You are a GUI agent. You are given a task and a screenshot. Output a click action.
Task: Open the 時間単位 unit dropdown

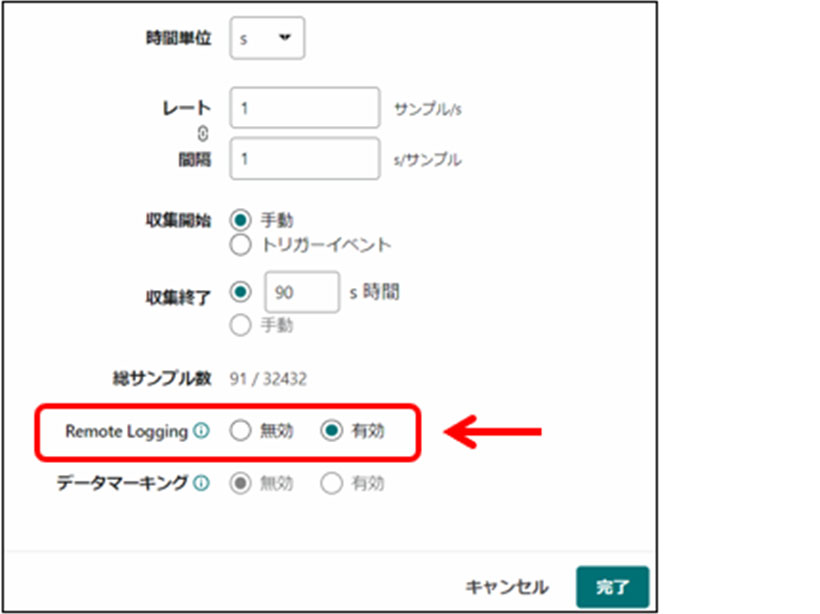[x=267, y=38]
